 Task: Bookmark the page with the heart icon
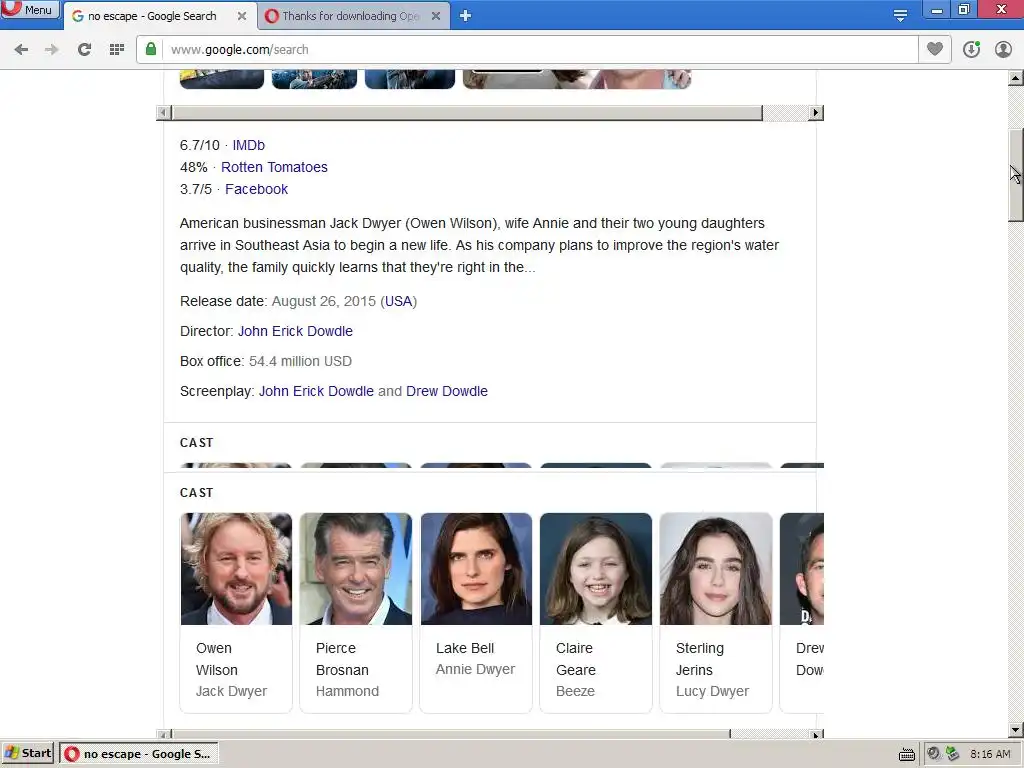point(935,49)
